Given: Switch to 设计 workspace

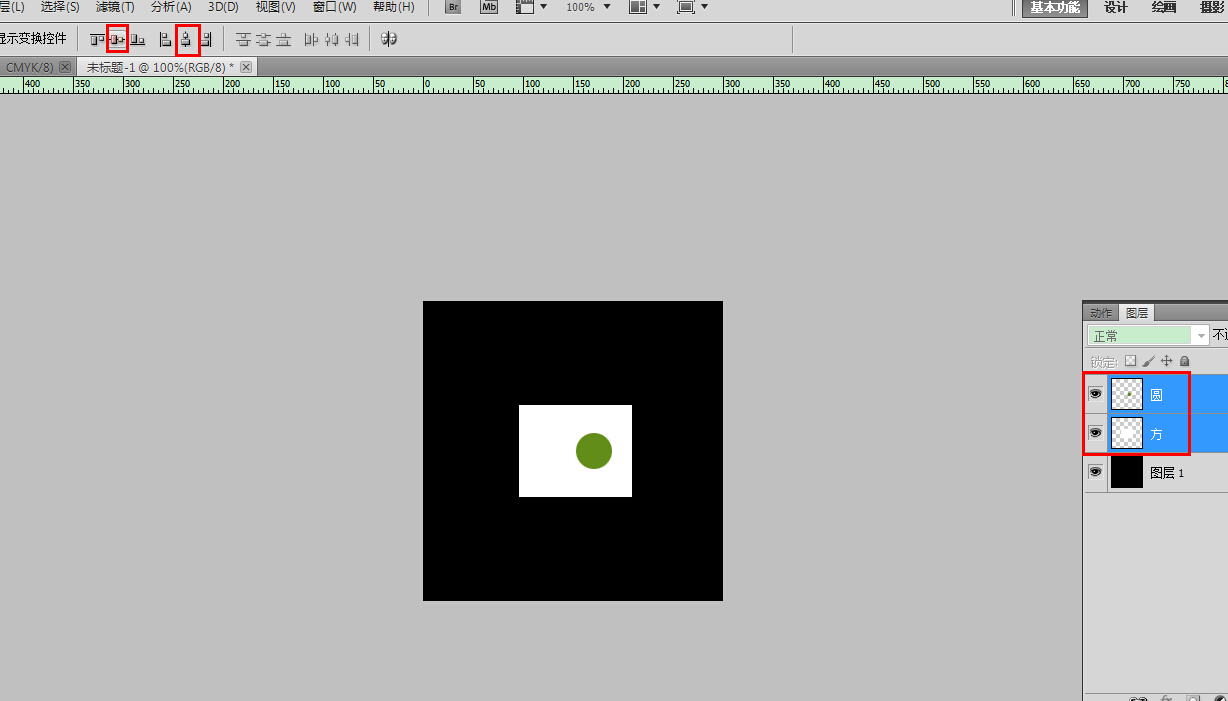Looking at the screenshot, I should tap(1116, 7).
